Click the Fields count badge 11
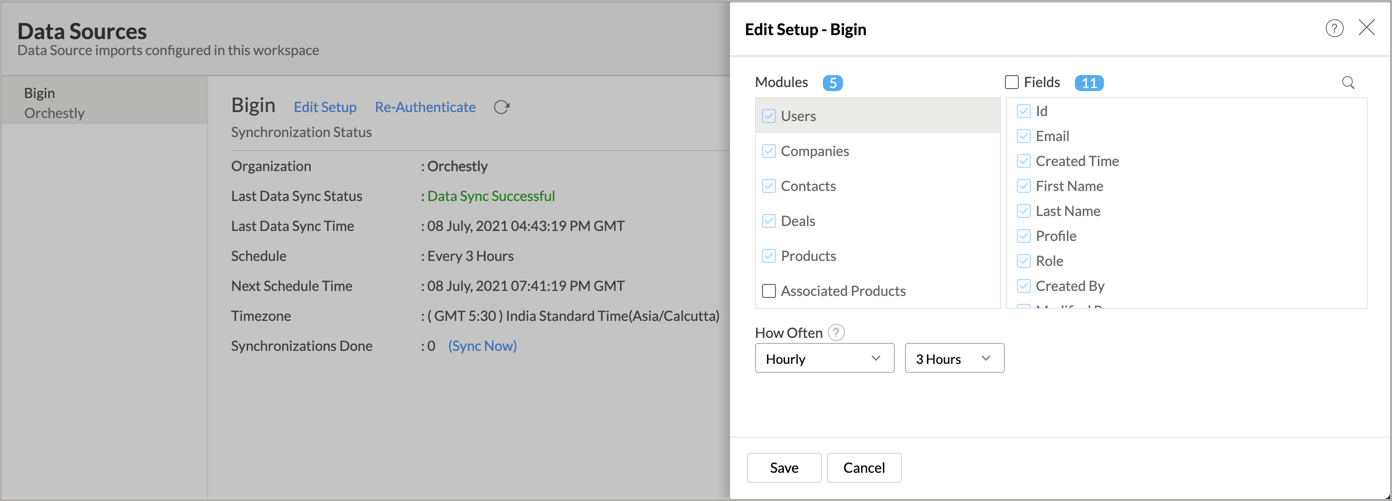 tap(1089, 83)
